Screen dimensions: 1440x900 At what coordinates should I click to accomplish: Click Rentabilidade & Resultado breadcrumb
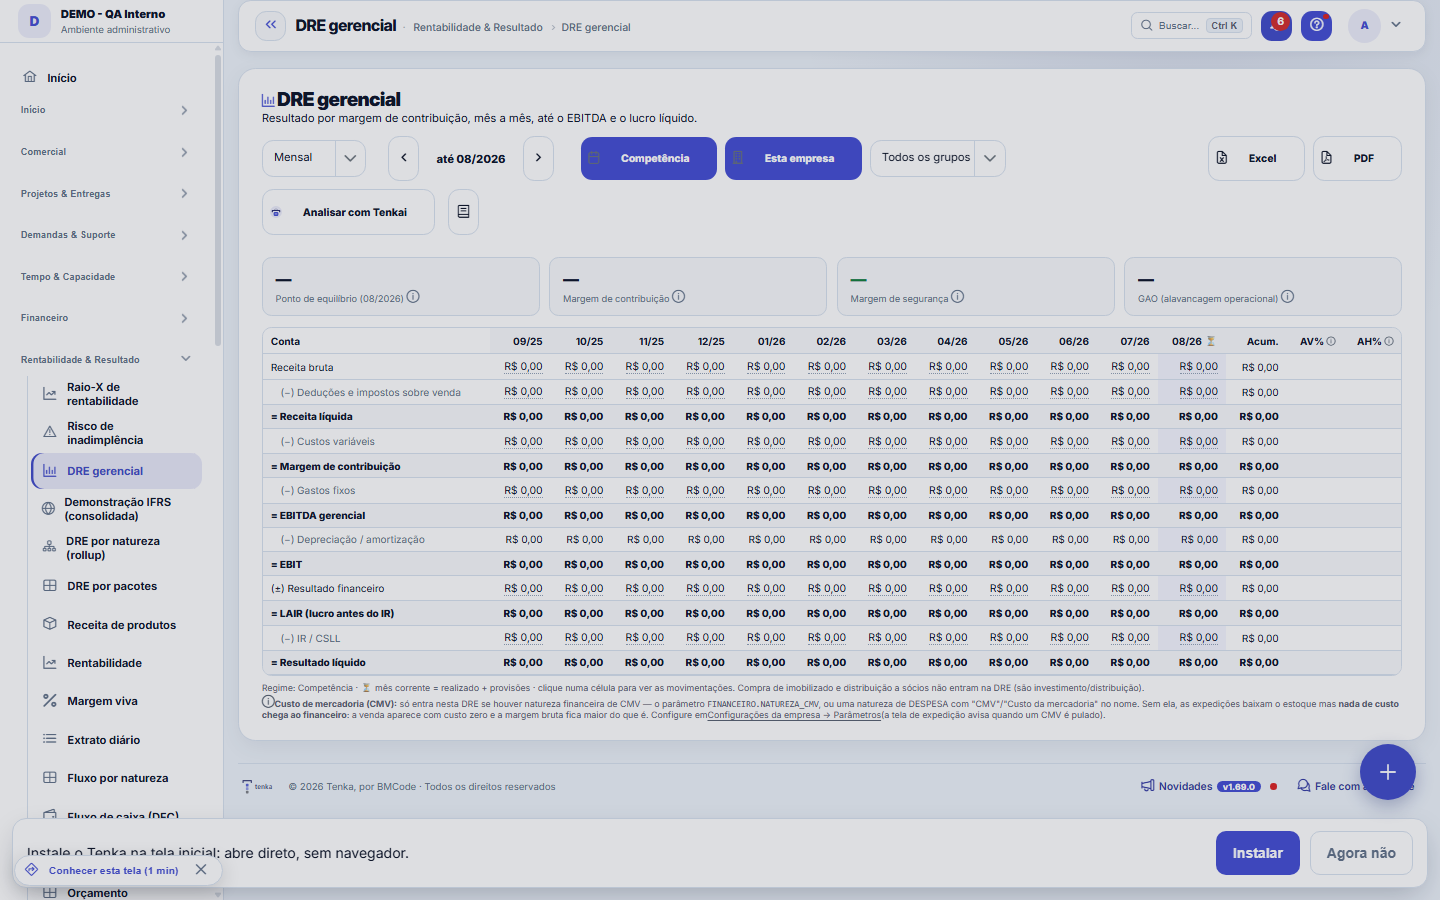pyautogui.click(x=478, y=27)
